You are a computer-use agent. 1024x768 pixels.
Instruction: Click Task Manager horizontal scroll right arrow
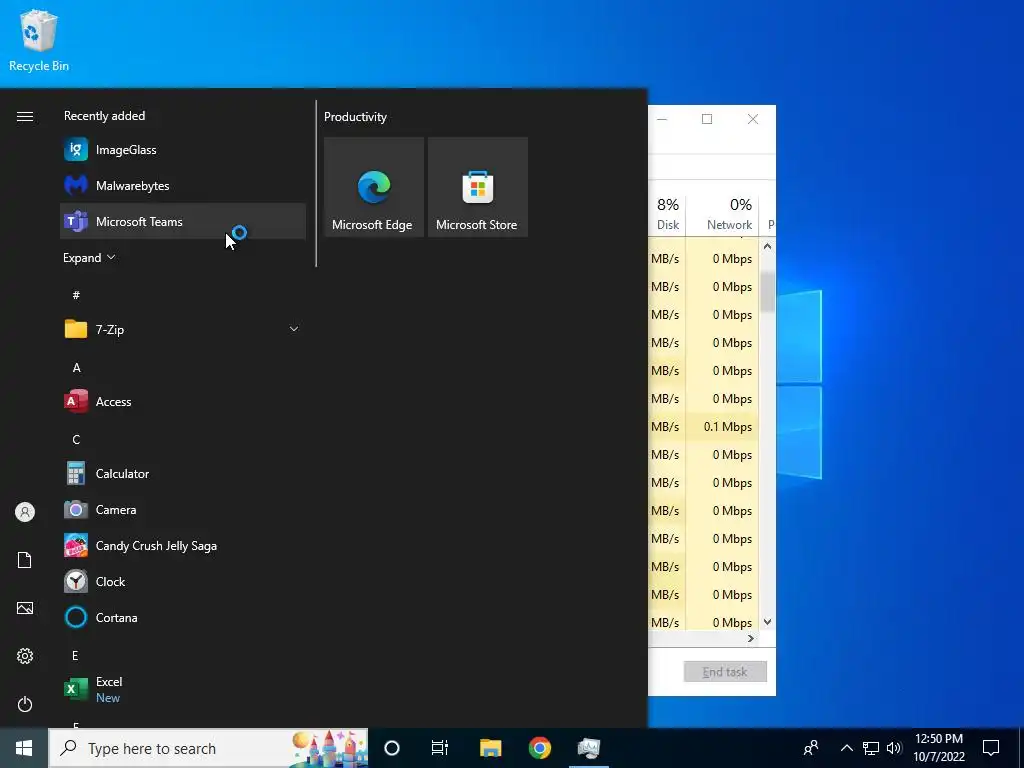(x=751, y=638)
